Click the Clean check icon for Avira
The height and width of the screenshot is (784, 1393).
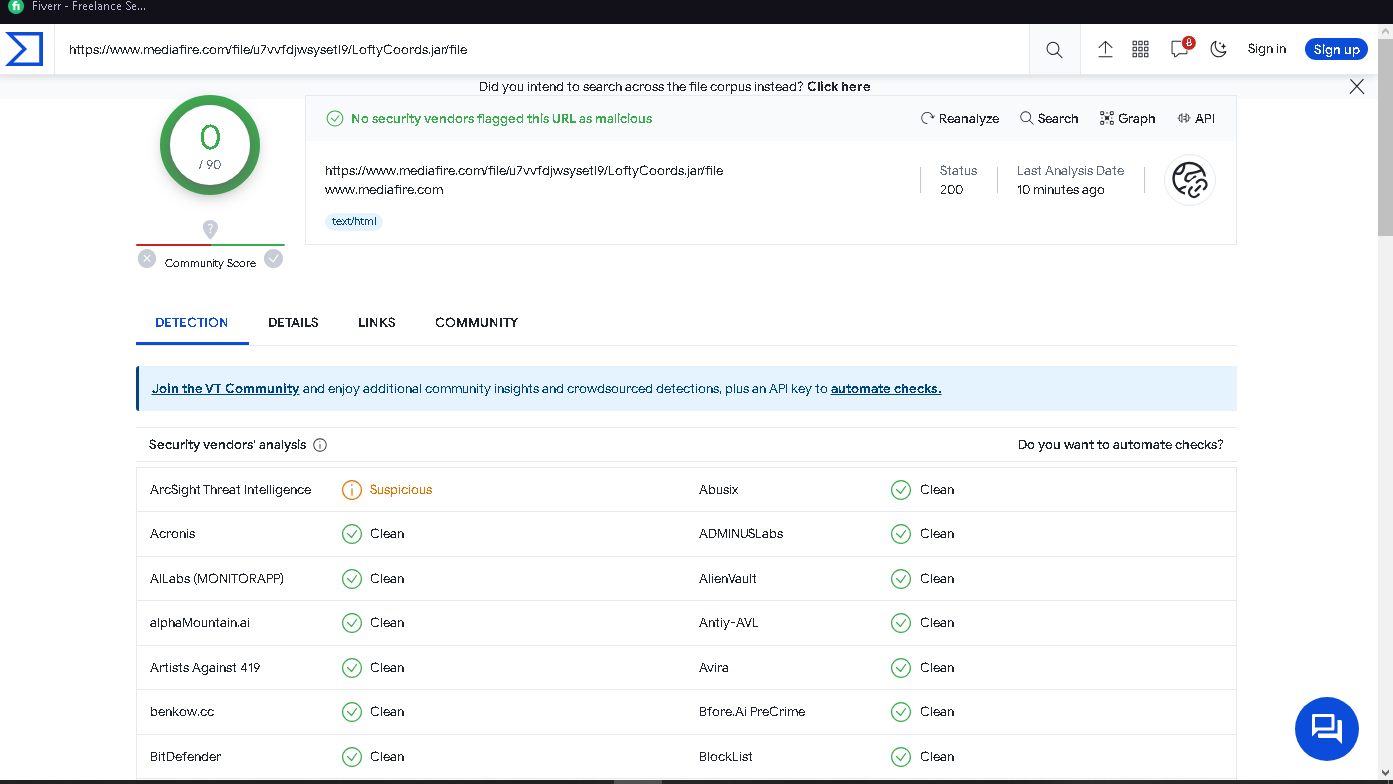tap(901, 668)
